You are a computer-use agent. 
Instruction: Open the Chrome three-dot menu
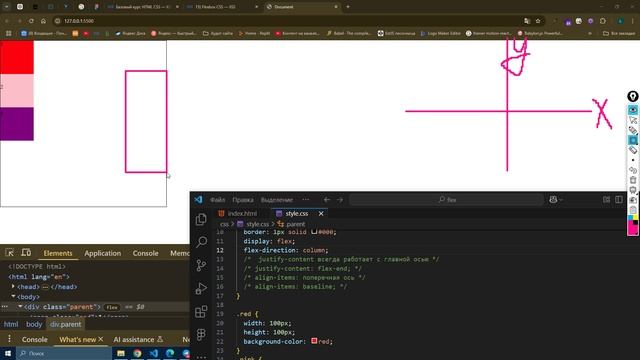point(633,21)
